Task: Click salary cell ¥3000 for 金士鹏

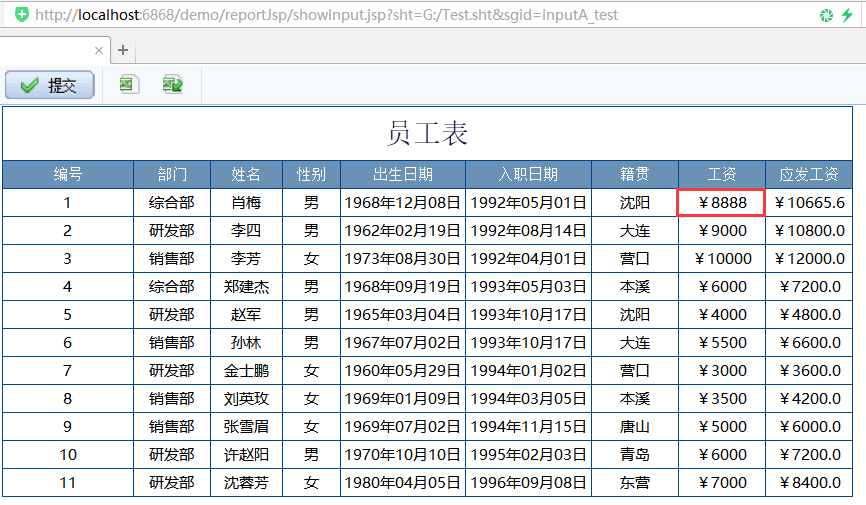Action: coord(722,371)
